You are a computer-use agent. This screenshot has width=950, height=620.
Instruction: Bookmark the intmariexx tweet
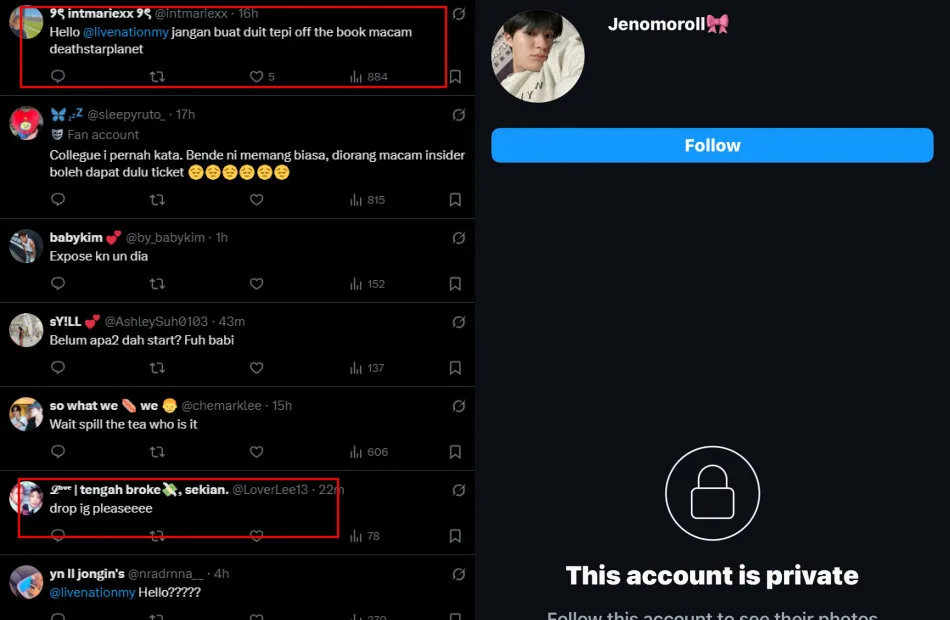455,77
